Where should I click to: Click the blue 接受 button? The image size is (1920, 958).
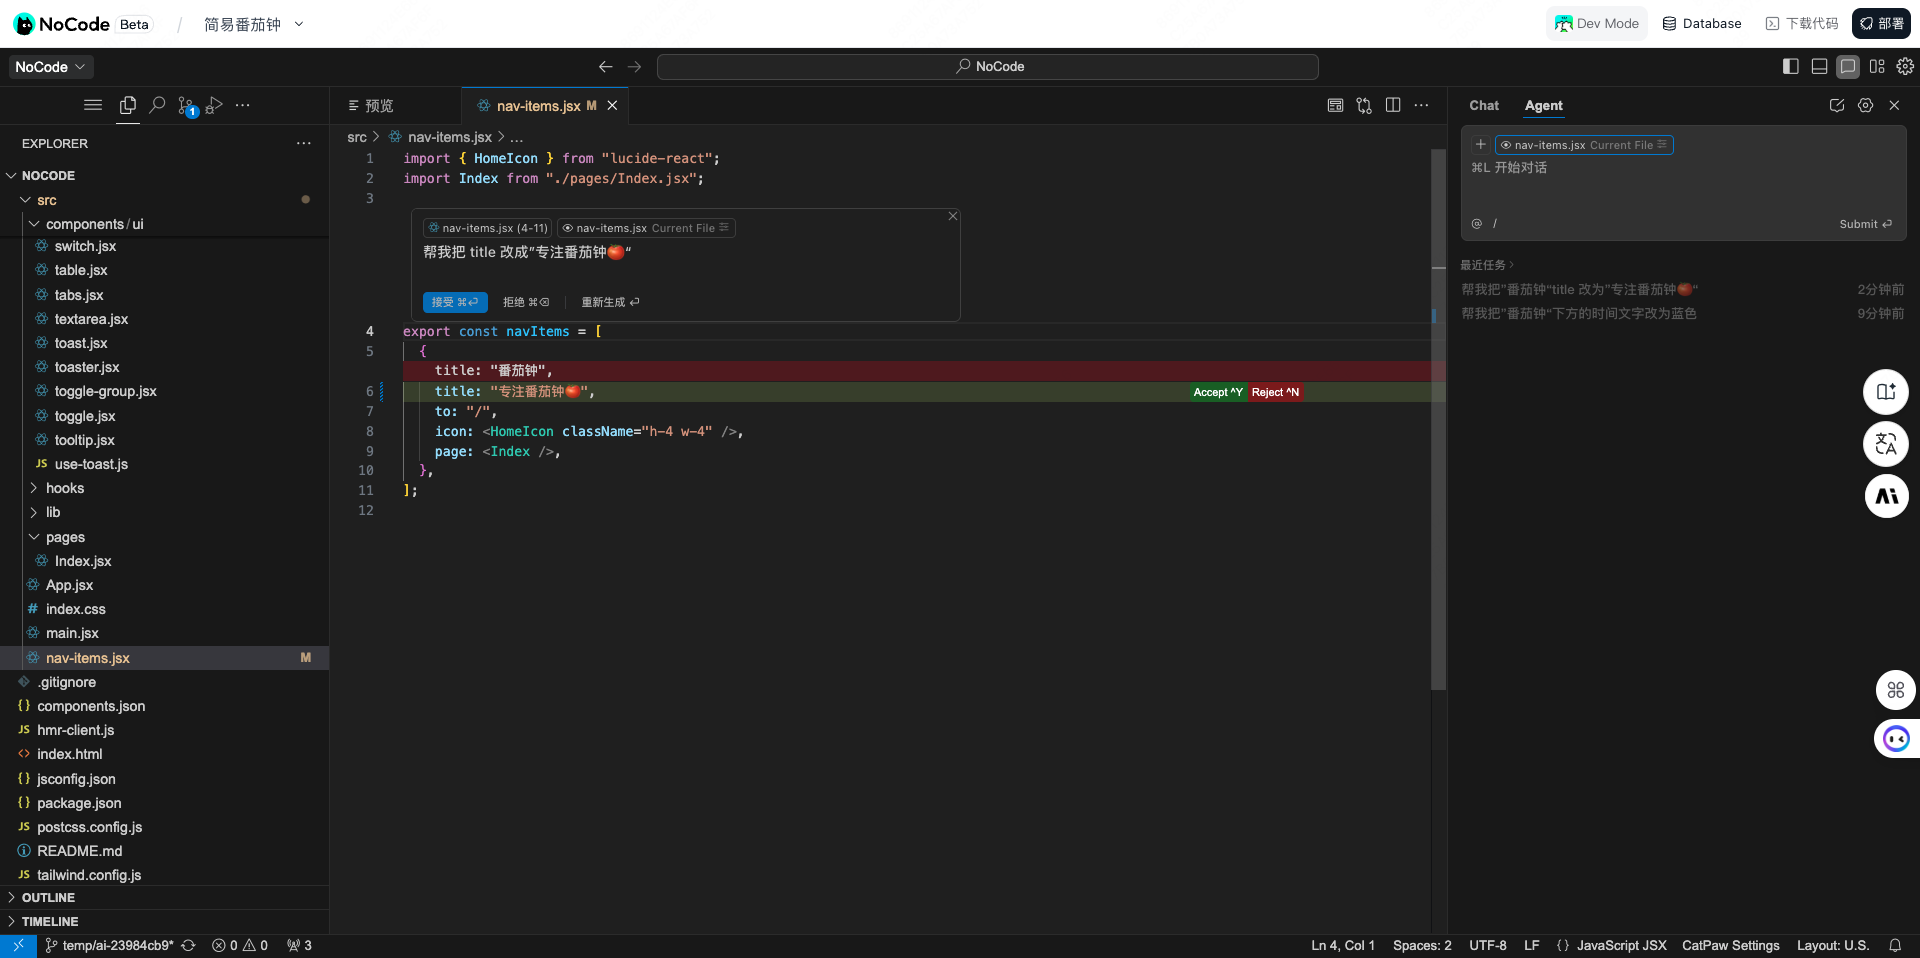[x=455, y=302]
